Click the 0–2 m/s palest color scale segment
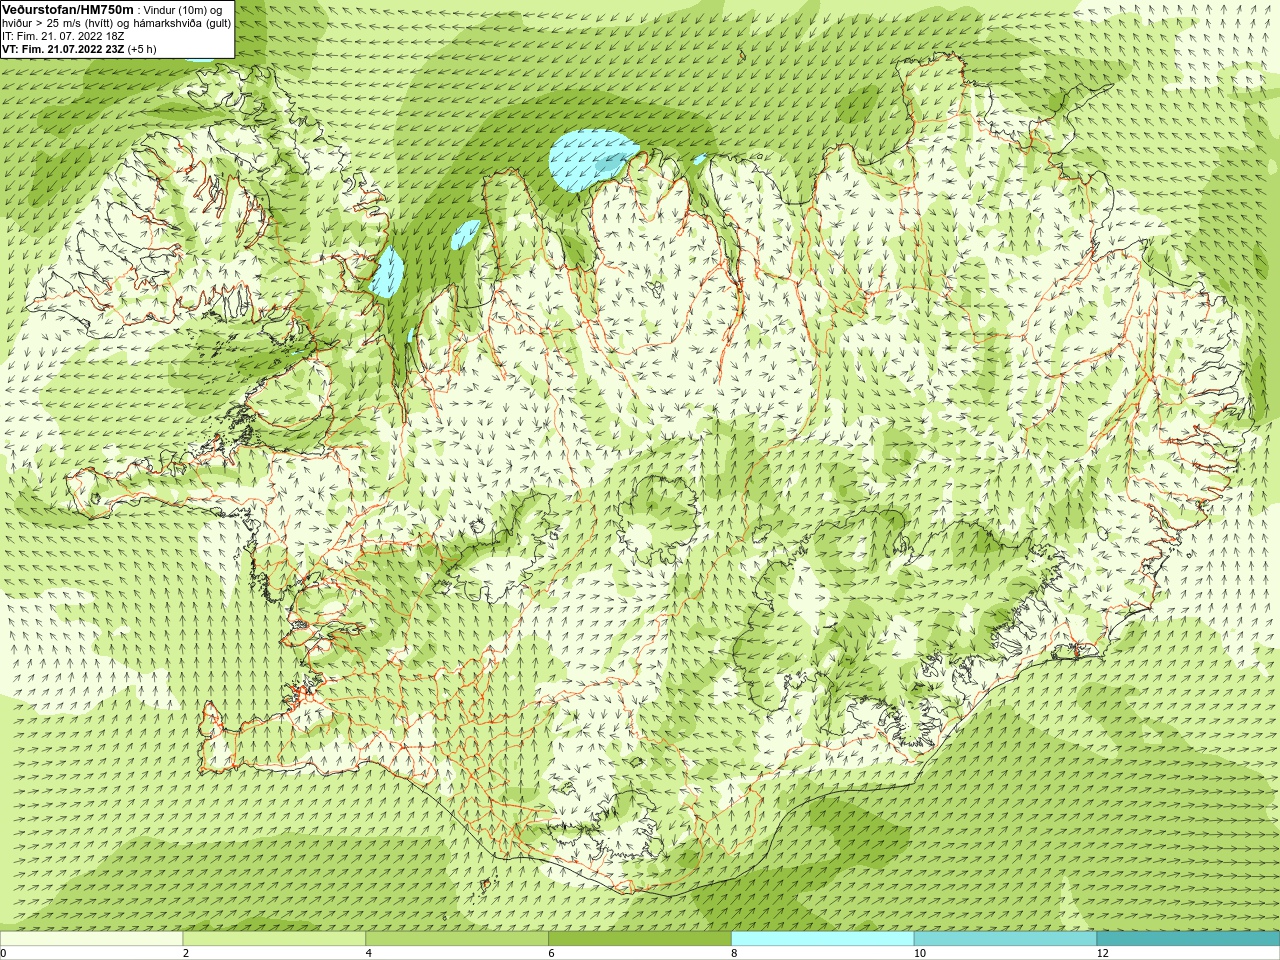Screen dimensions: 1280x960 pos(91,939)
